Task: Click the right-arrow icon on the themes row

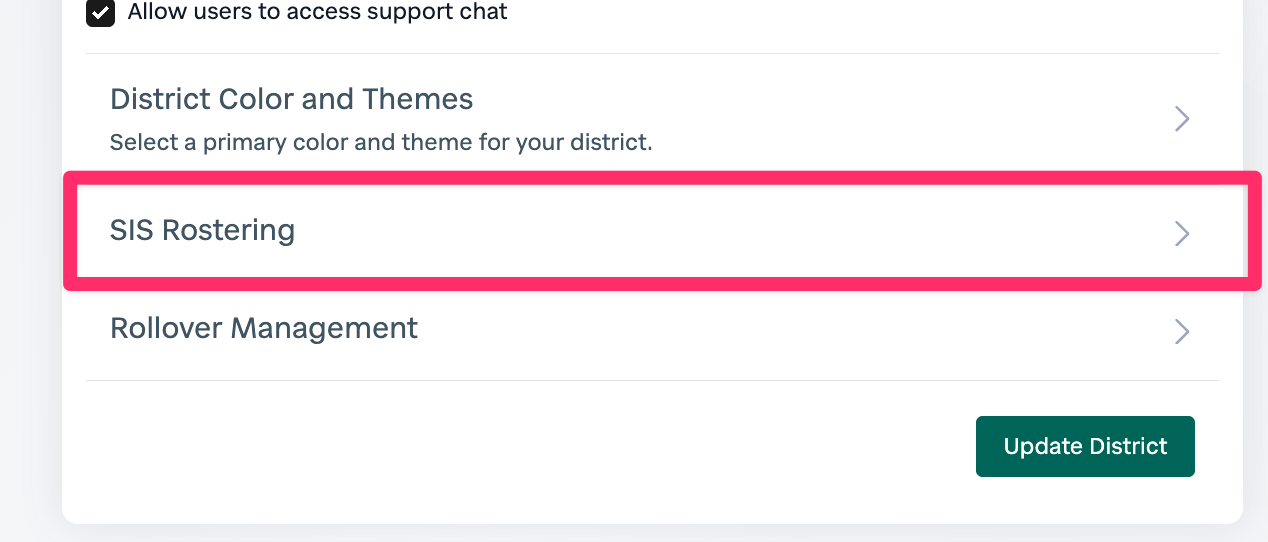Action: 1181,119
